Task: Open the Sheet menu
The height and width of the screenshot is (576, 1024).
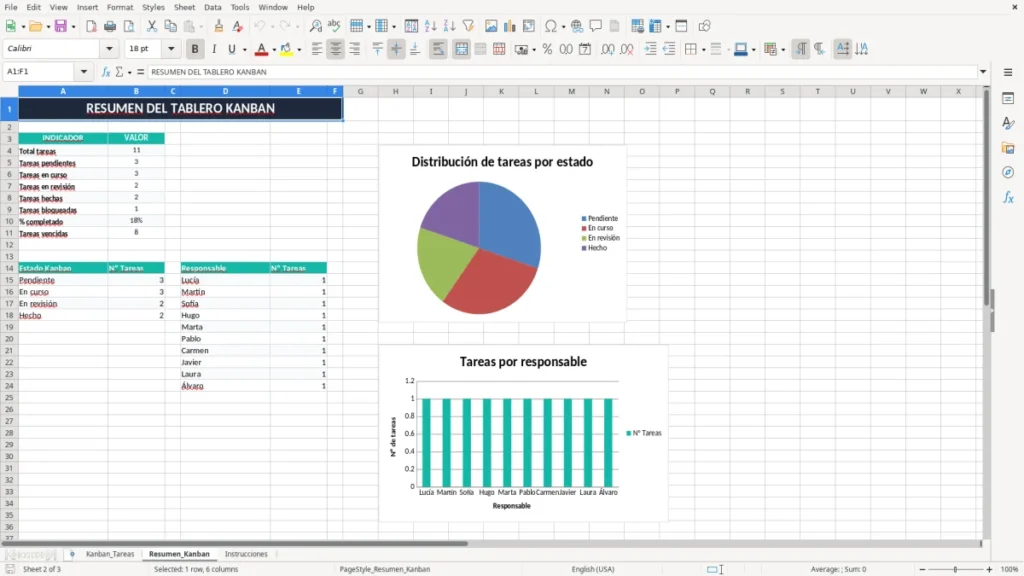Action: pyautogui.click(x=184, y=7)
